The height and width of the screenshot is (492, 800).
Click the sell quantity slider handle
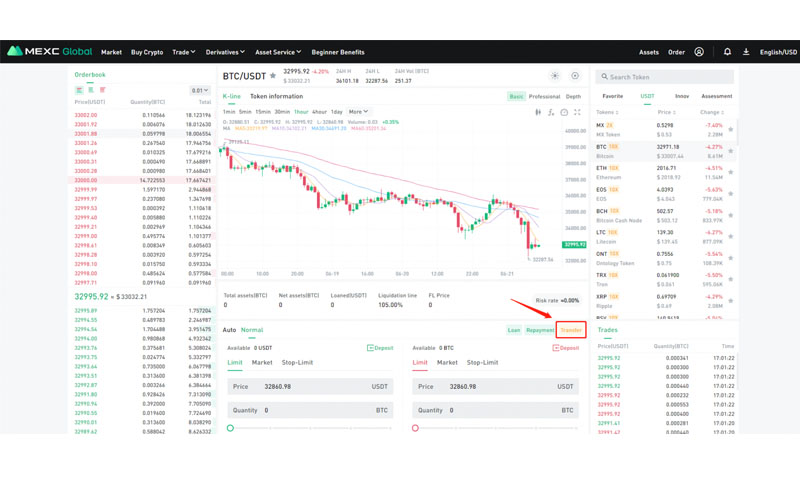click(415, 428)
